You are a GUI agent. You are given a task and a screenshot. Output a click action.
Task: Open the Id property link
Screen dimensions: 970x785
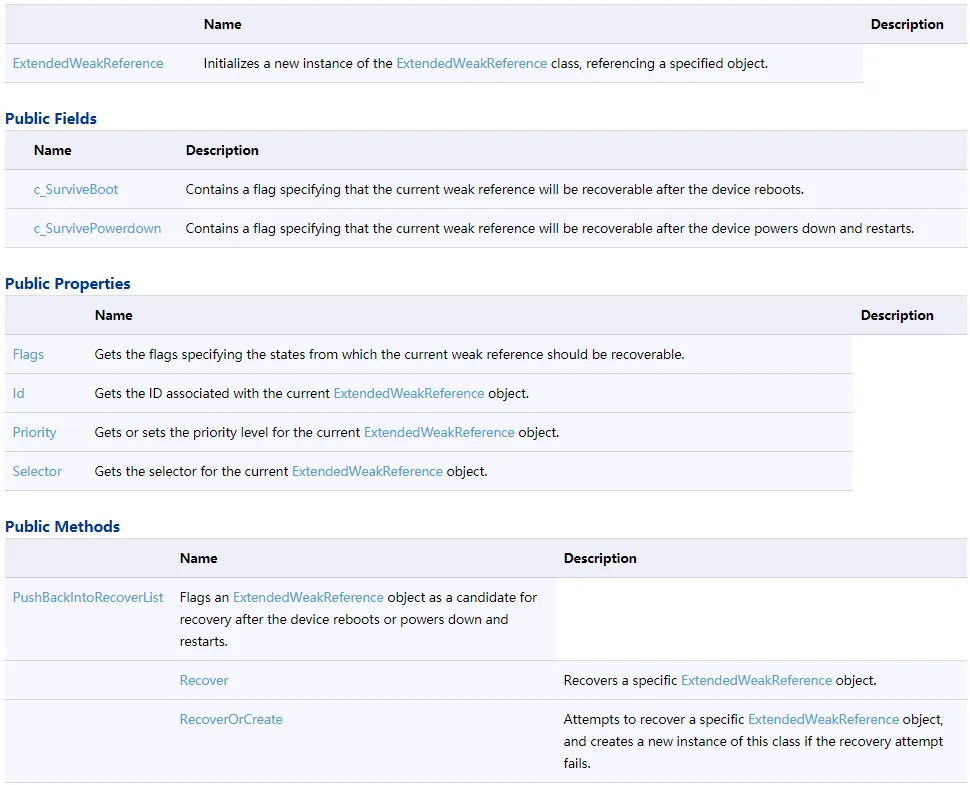pos(19,393)
